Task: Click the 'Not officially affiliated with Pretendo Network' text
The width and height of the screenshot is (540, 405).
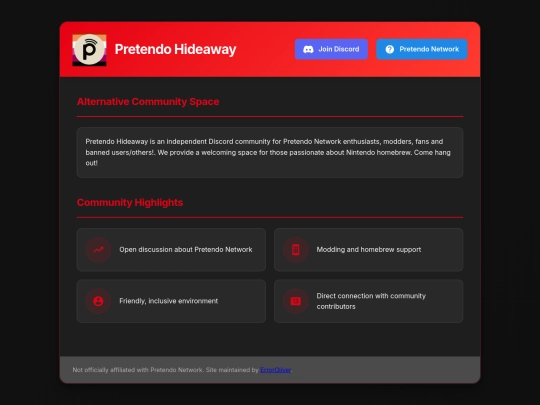Action: tap(138, 370)
